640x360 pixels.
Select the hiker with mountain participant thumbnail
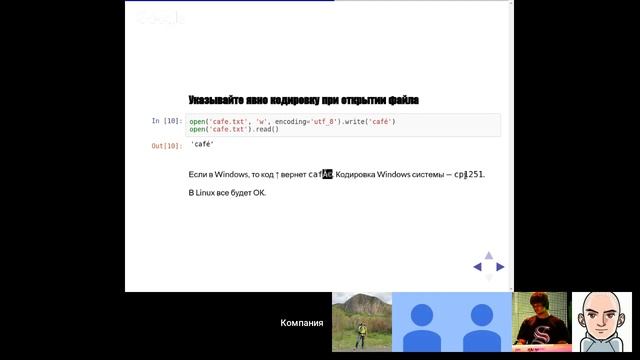point(362,322)
